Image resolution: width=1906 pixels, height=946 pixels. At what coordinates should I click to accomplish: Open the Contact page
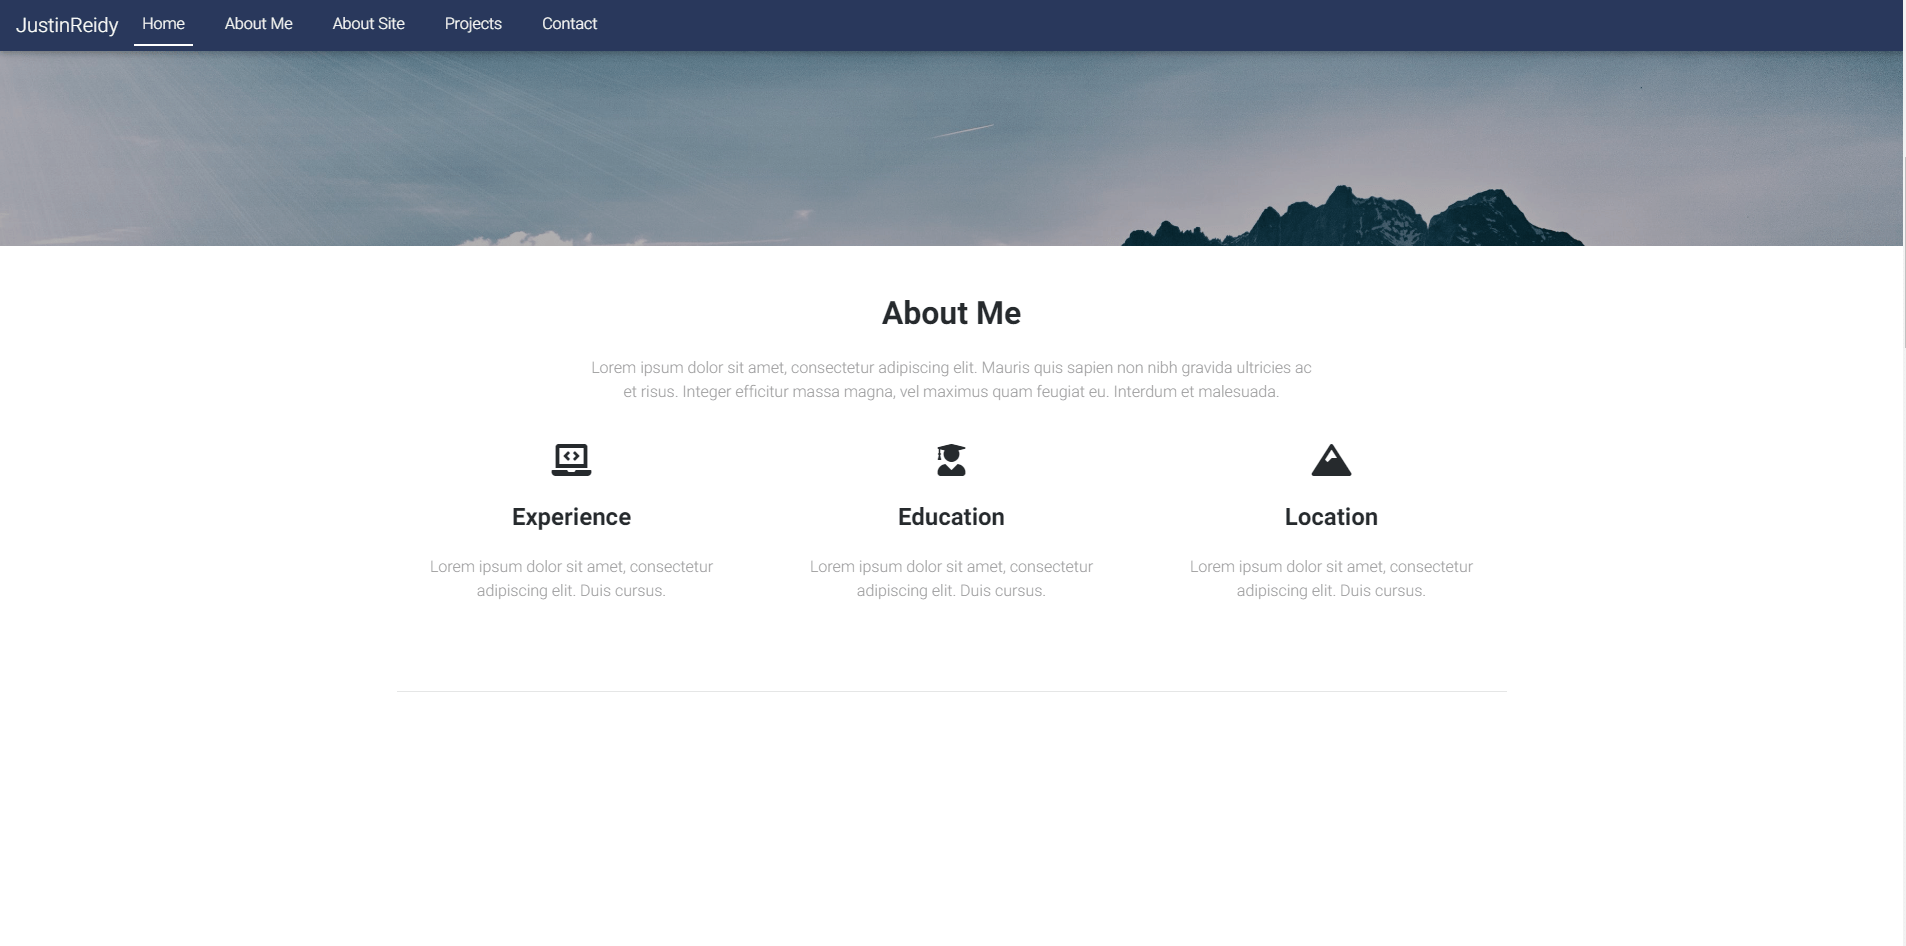tap(568, 23)
